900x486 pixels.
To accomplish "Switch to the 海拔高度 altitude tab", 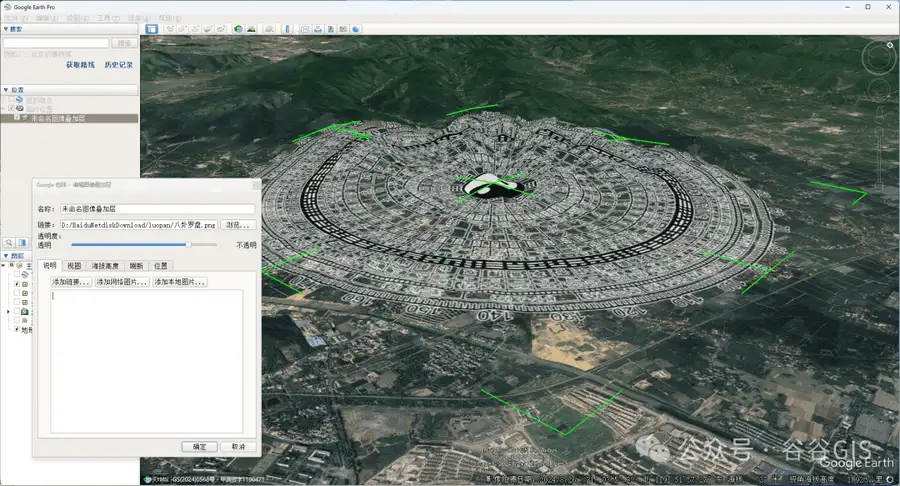I will click(105, 266).
